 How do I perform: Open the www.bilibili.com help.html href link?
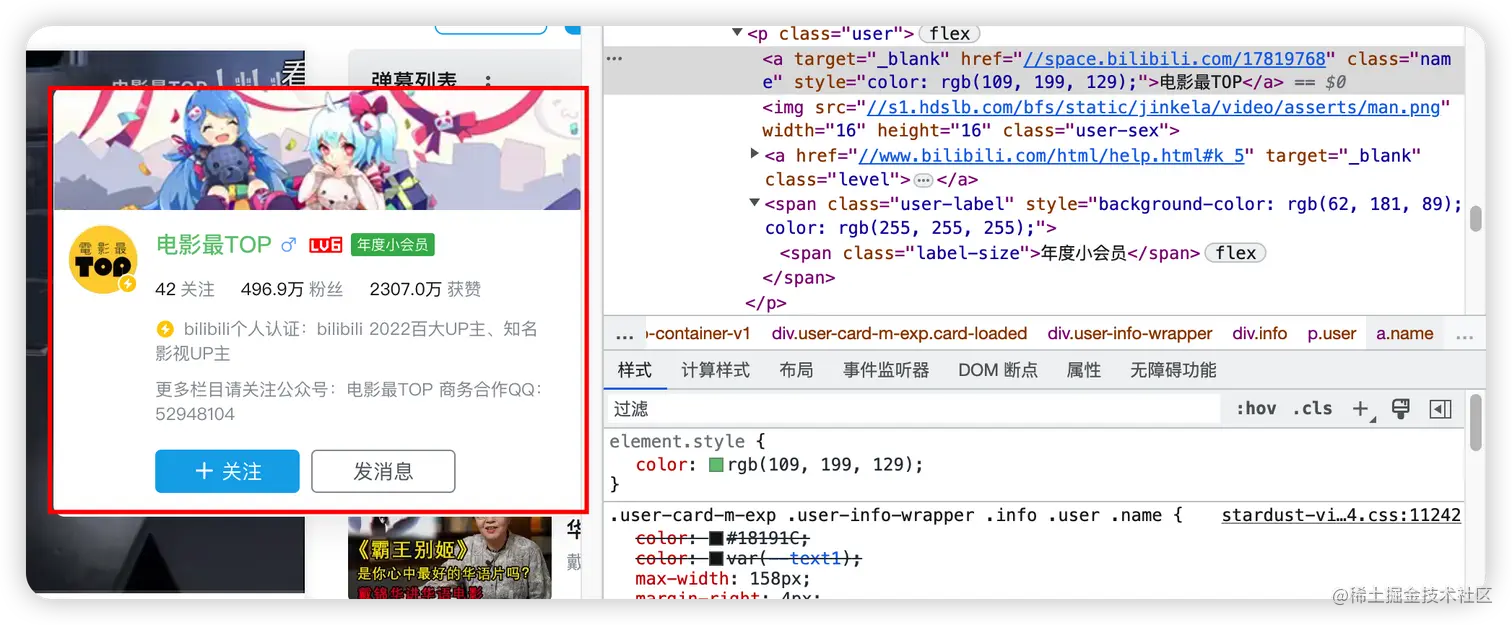tap(1051, 155)
